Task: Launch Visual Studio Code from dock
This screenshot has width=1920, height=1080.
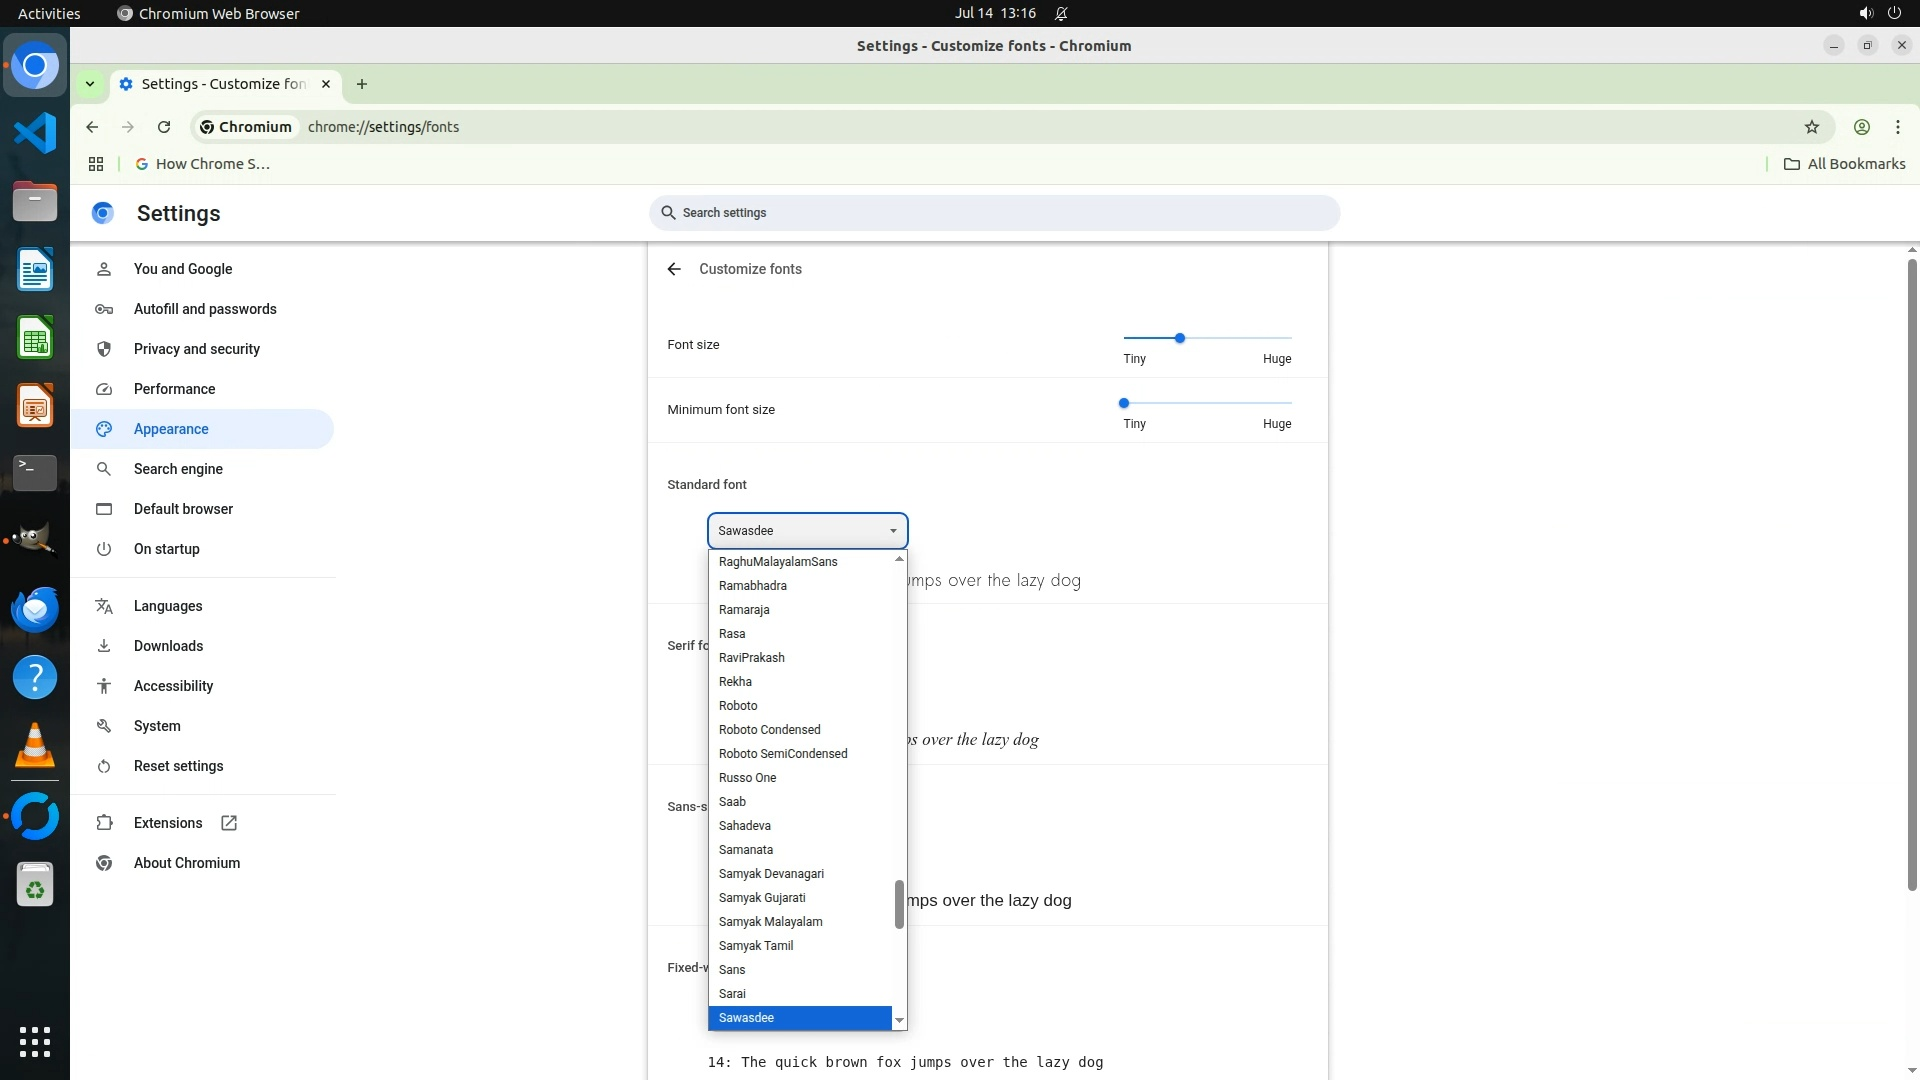Action: pyautogui.click(x=35, y=133)
